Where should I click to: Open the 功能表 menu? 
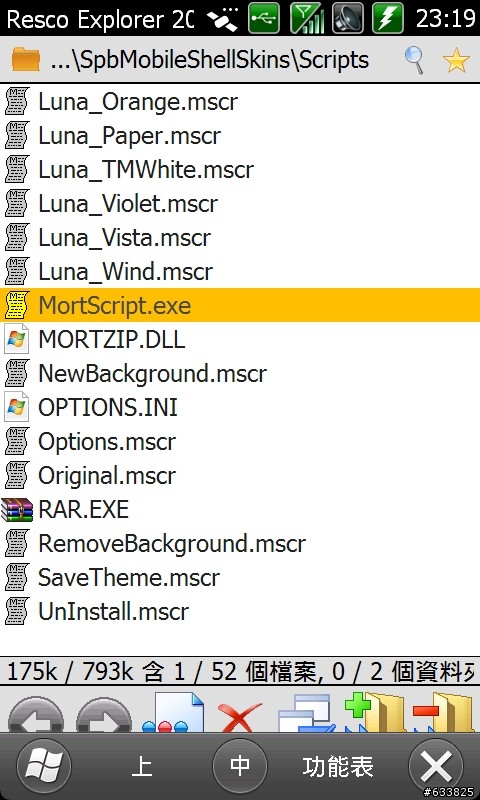click(x=338, y=766)
